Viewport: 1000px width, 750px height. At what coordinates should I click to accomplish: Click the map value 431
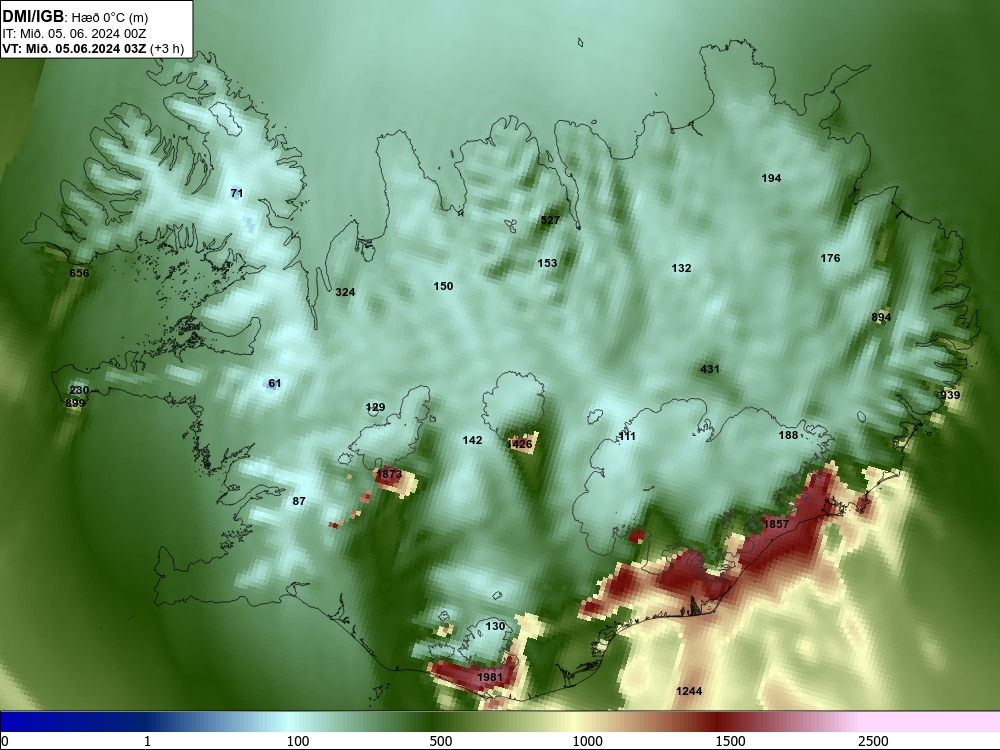pyautogui.click(x=710, y=369)
